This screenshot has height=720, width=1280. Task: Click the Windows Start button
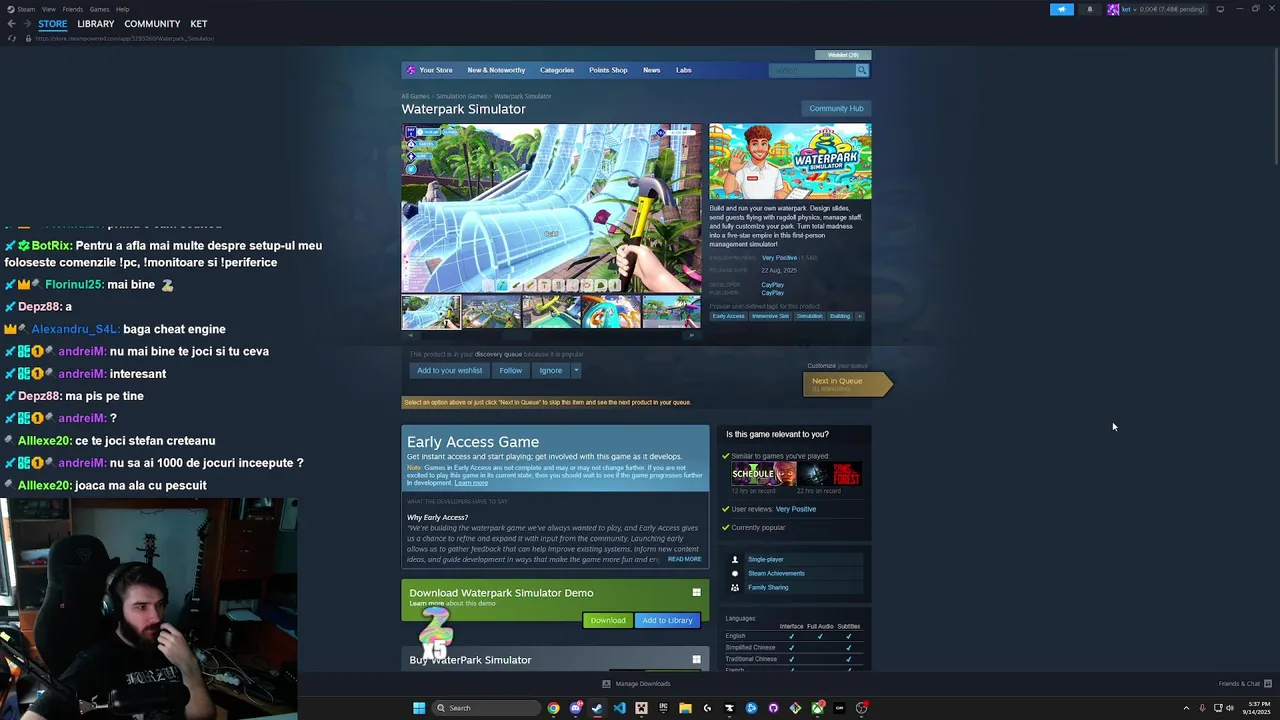[x=419, y=708]
